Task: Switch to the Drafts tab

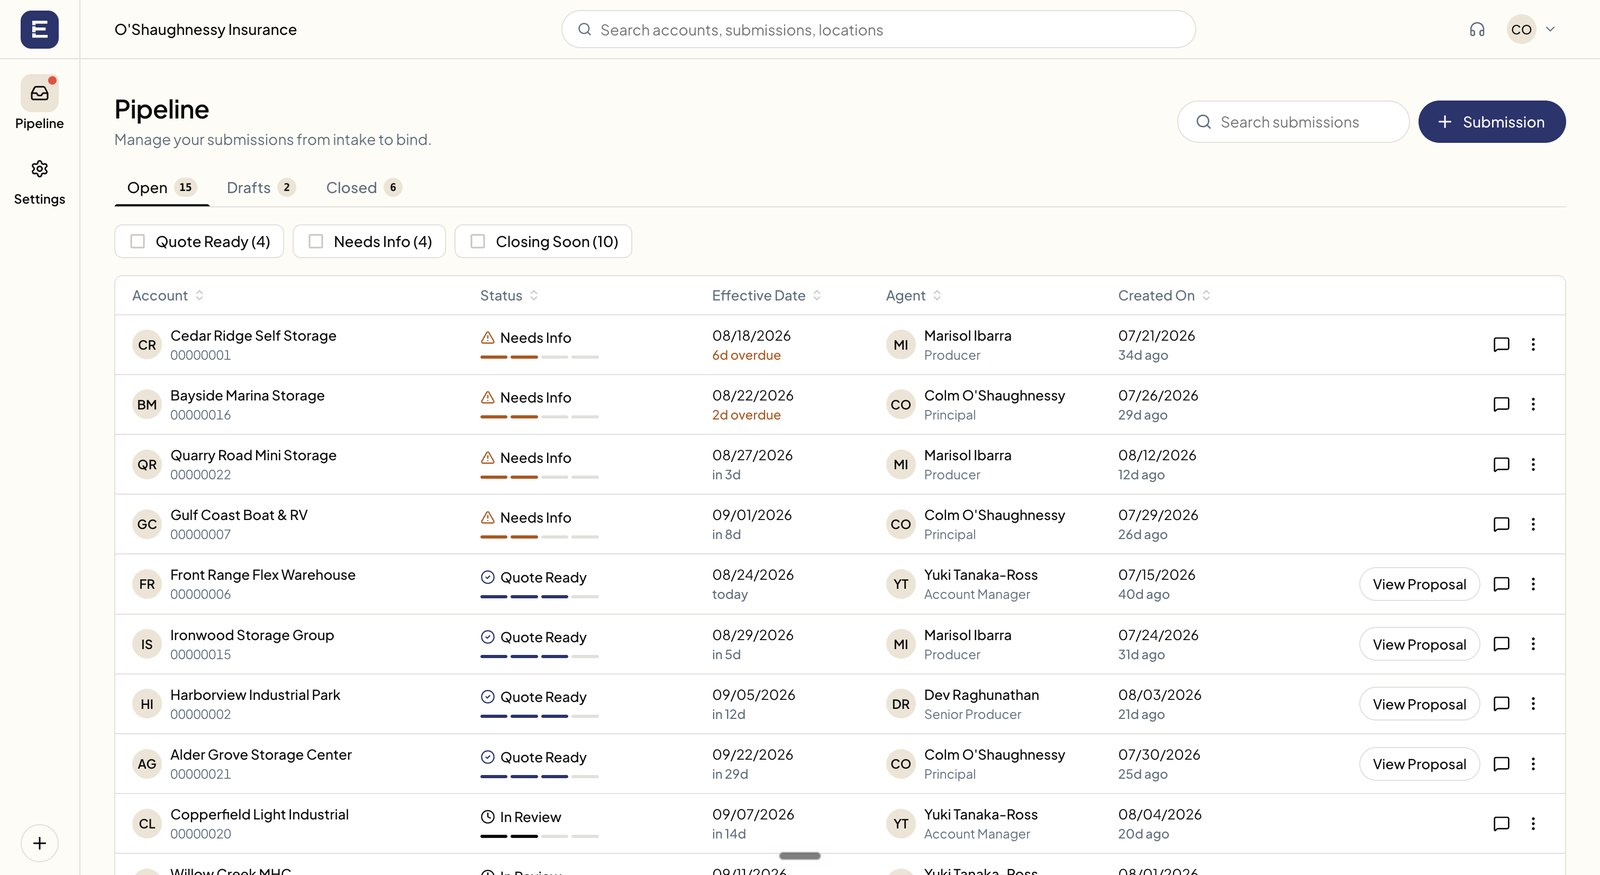Action: click(261, 188)
